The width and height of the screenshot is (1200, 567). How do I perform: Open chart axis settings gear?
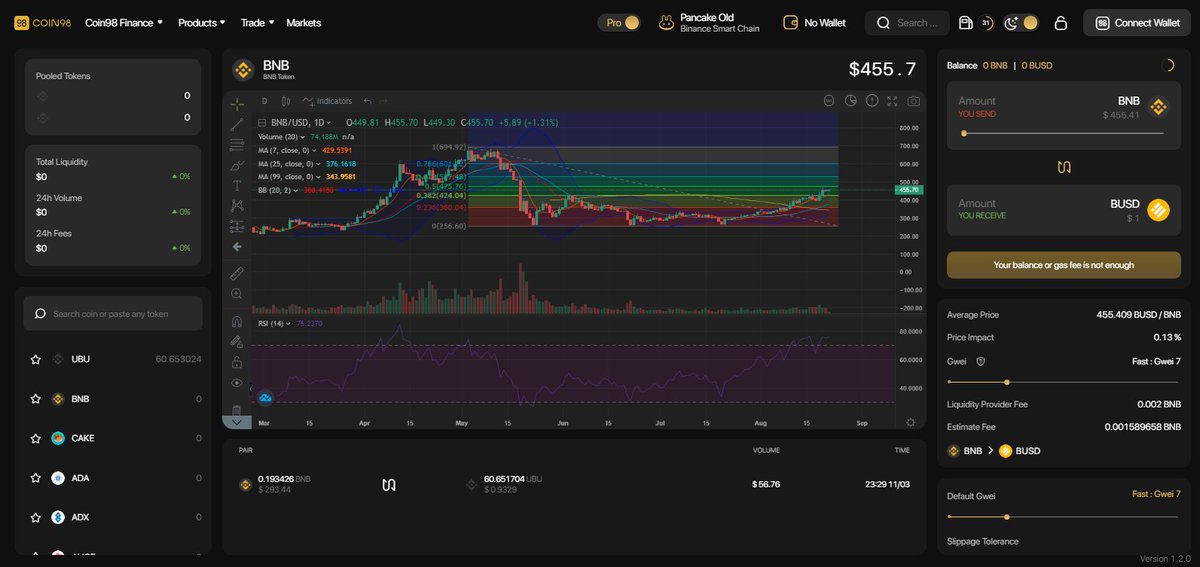[x=911, y=423]
